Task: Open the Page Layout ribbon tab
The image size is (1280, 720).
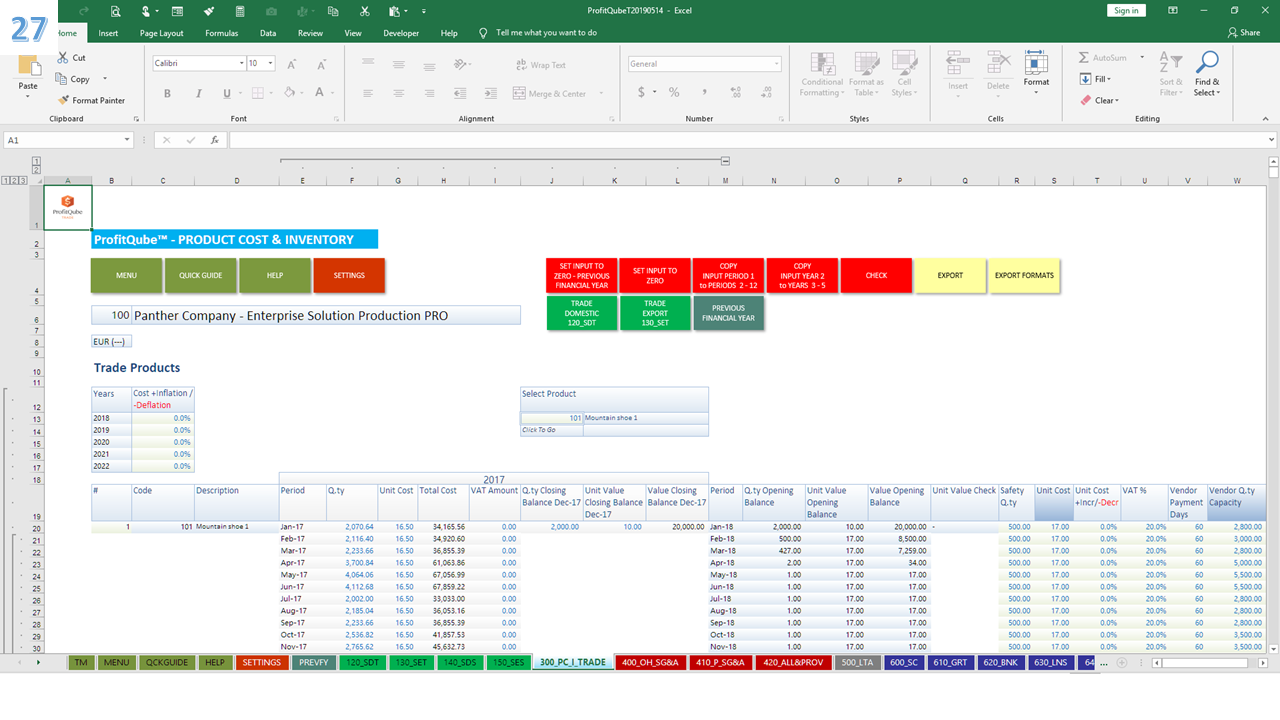Action: click(x=161, y=33)
